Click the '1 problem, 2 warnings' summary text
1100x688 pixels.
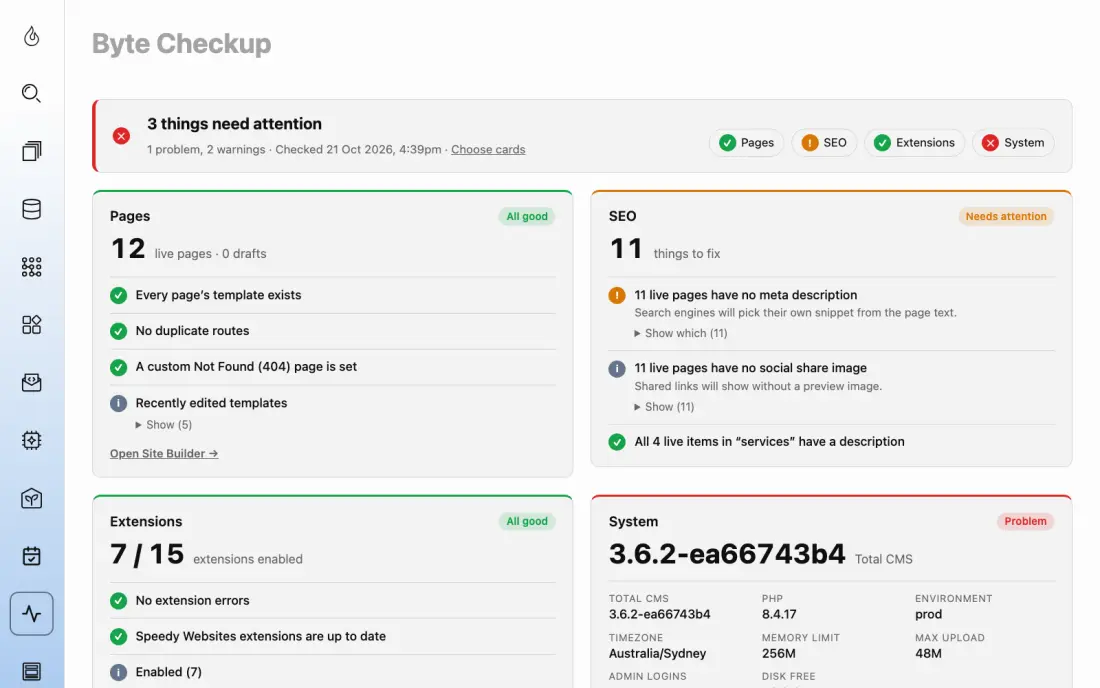(x=206, y=149)
